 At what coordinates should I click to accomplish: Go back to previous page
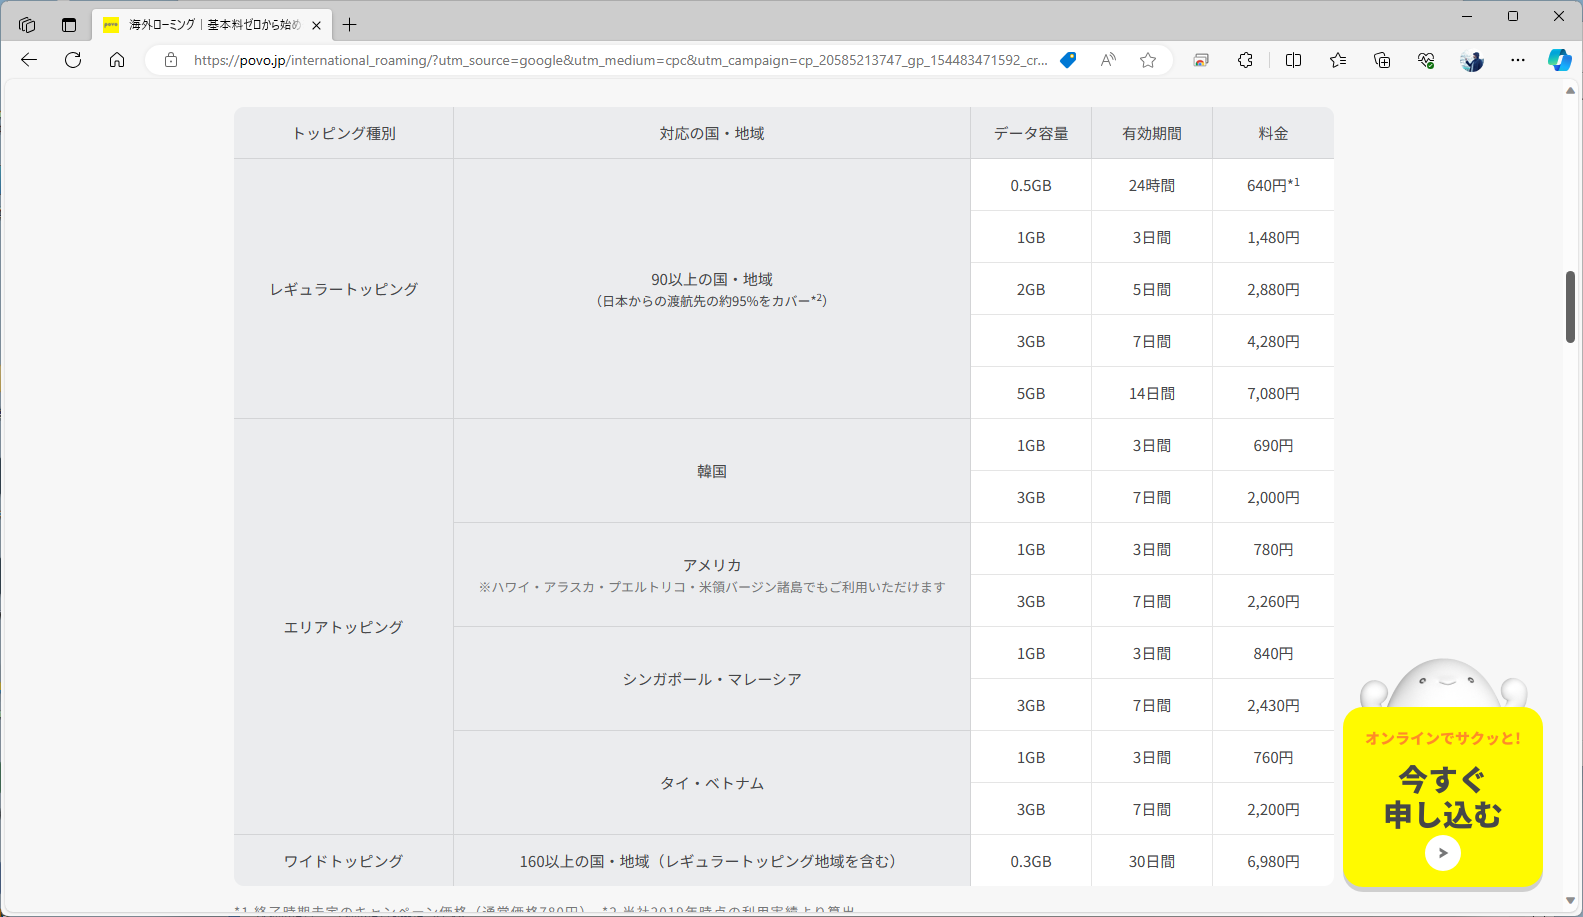coord(29,60)
